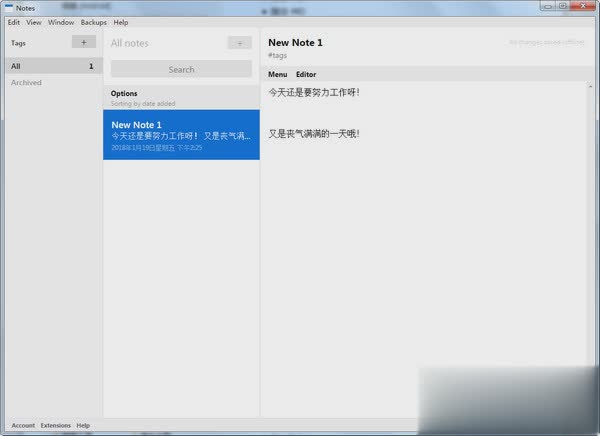Select the New Note 1 list entry
This screenshot has width=600, height=436.
tap(181, 135)
